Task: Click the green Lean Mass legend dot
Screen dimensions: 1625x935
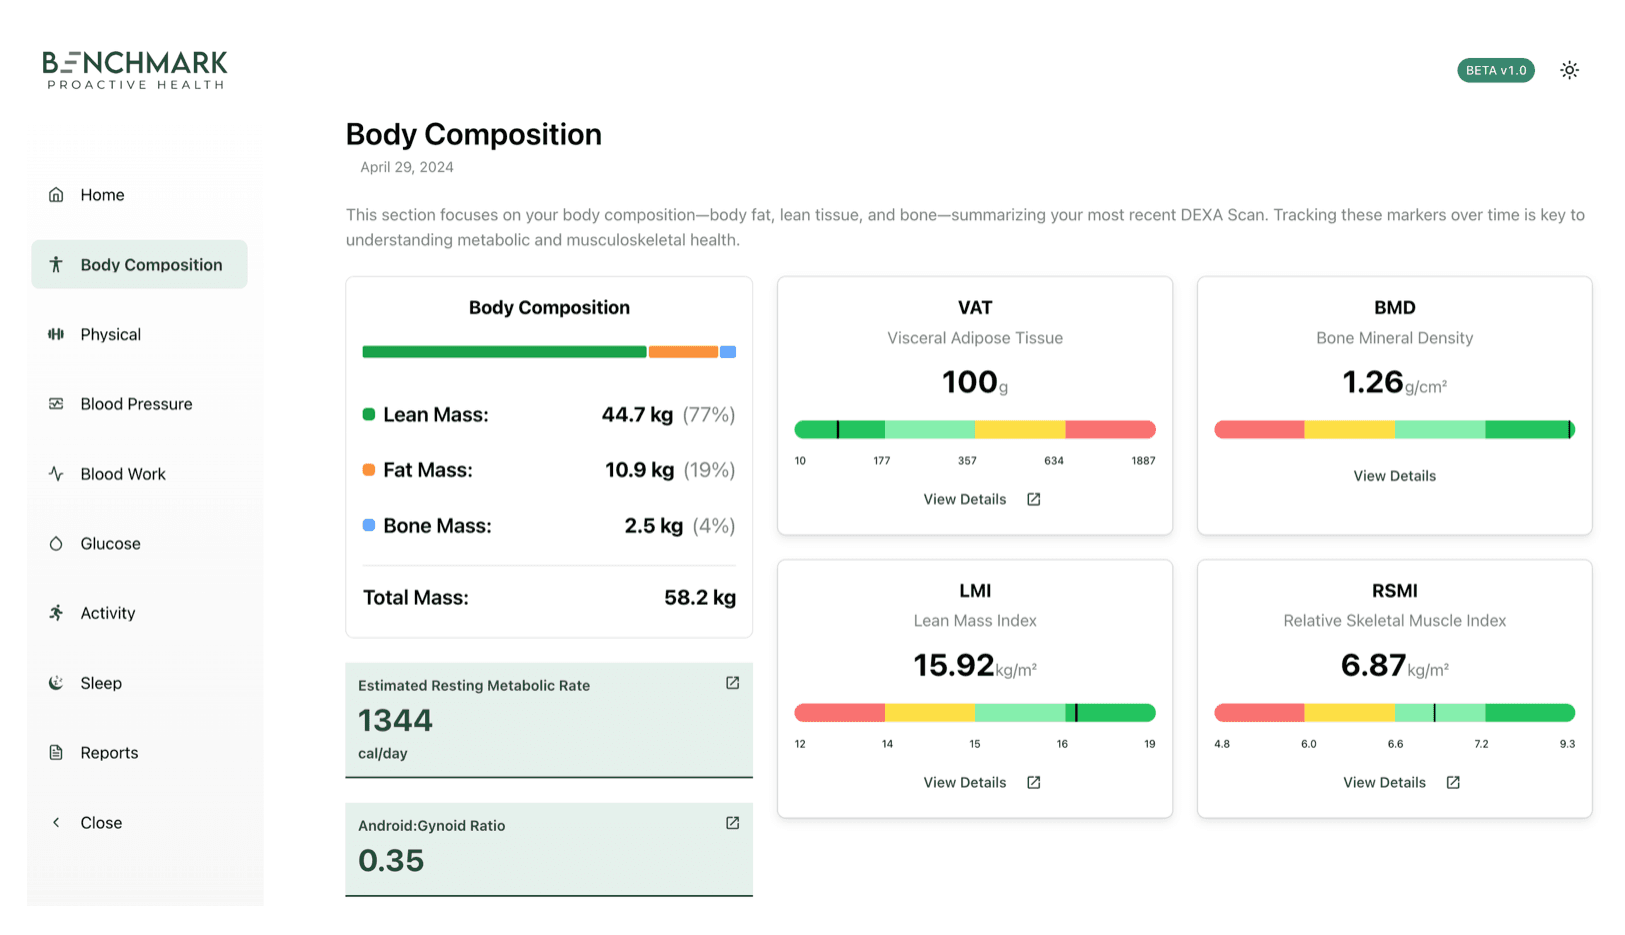Action: (369, 414)
